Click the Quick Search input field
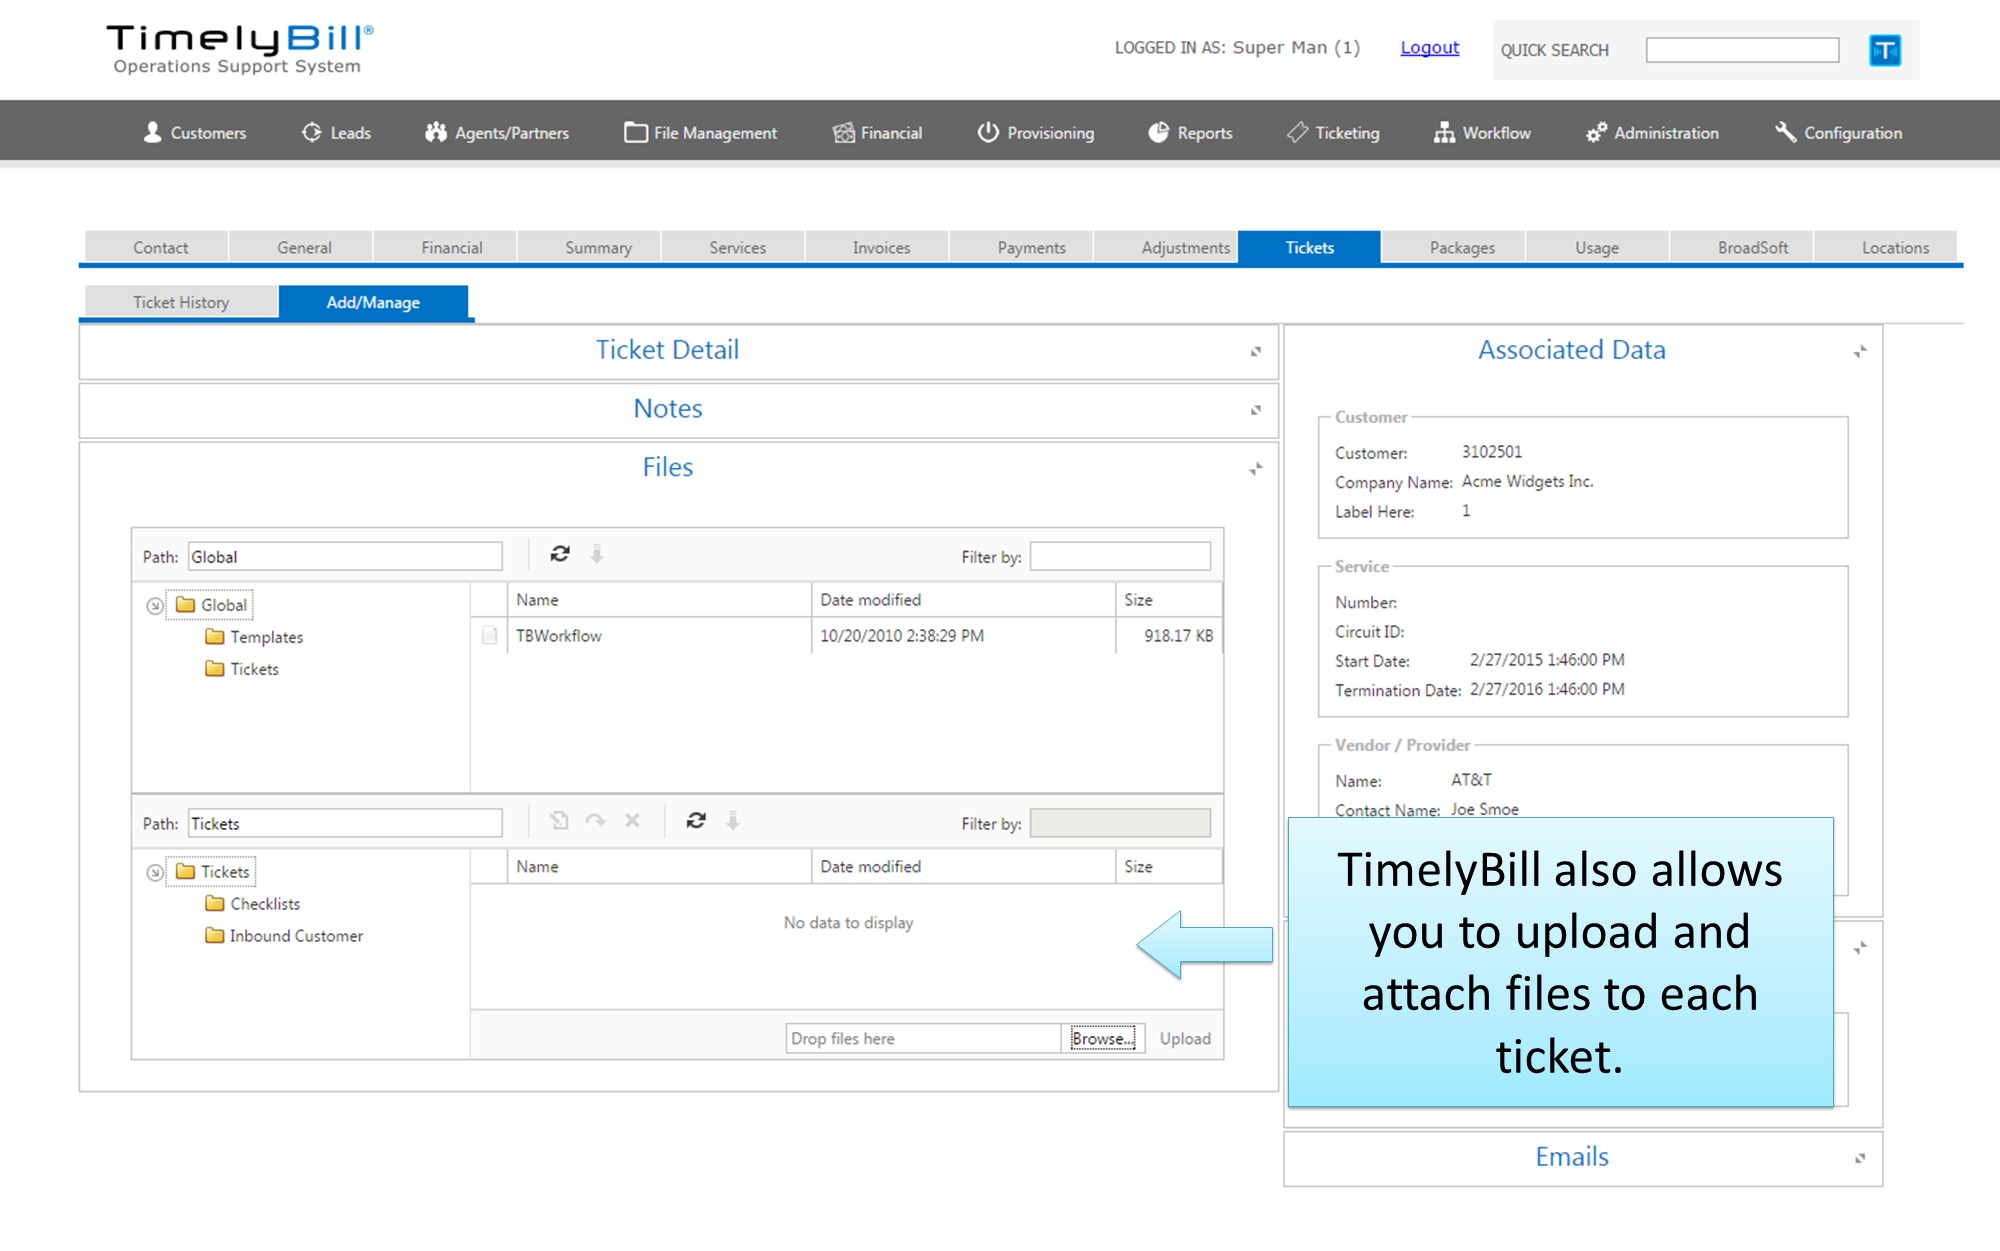Image resolution: width=2000 pixels, height=1251 pixels. point(1742,50)
